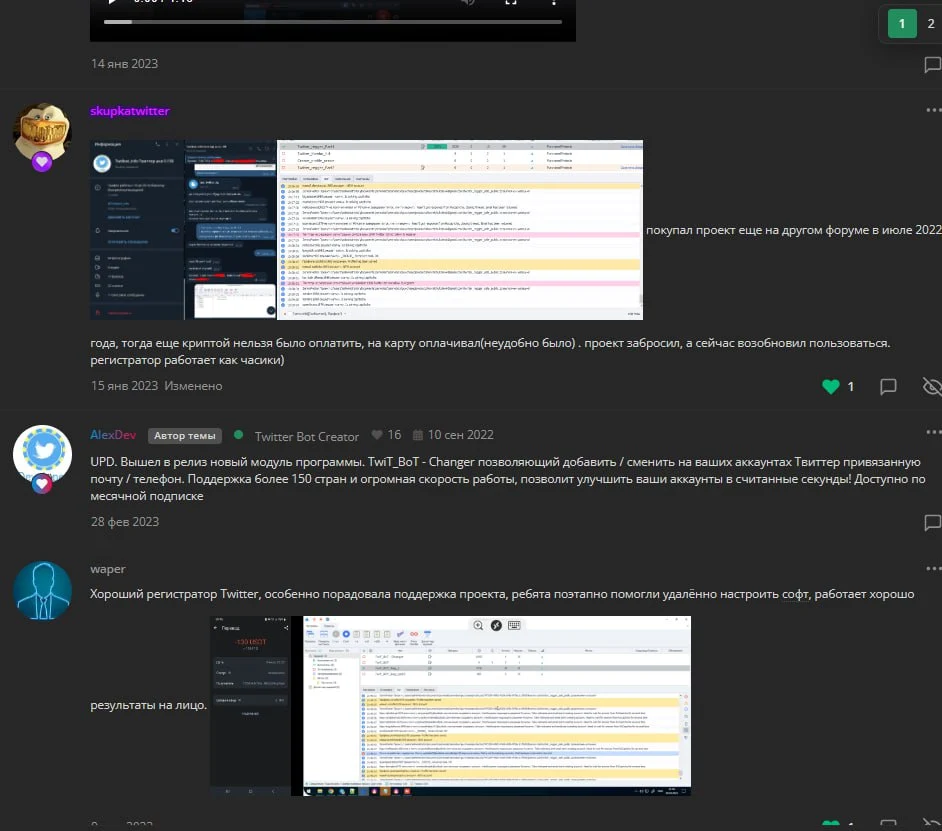Open the 28 фев 2023 post date link
Screen dimensions: 942x831
125,522
